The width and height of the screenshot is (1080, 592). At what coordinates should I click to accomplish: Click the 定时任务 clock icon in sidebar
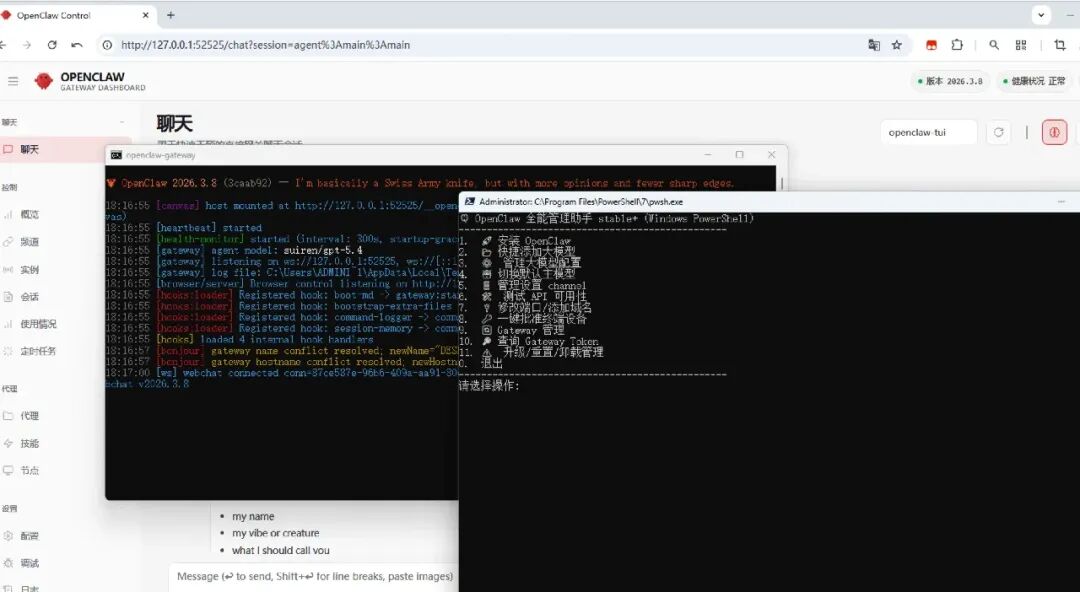coord(8,351)
